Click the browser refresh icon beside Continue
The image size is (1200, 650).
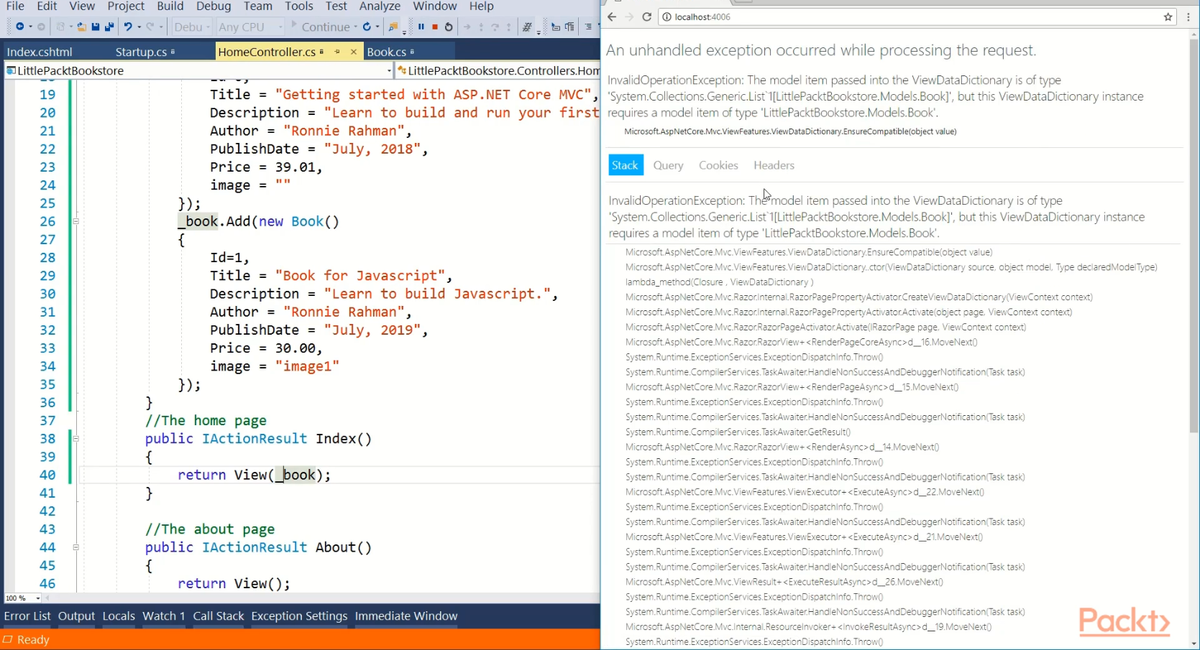coord(366,26)
